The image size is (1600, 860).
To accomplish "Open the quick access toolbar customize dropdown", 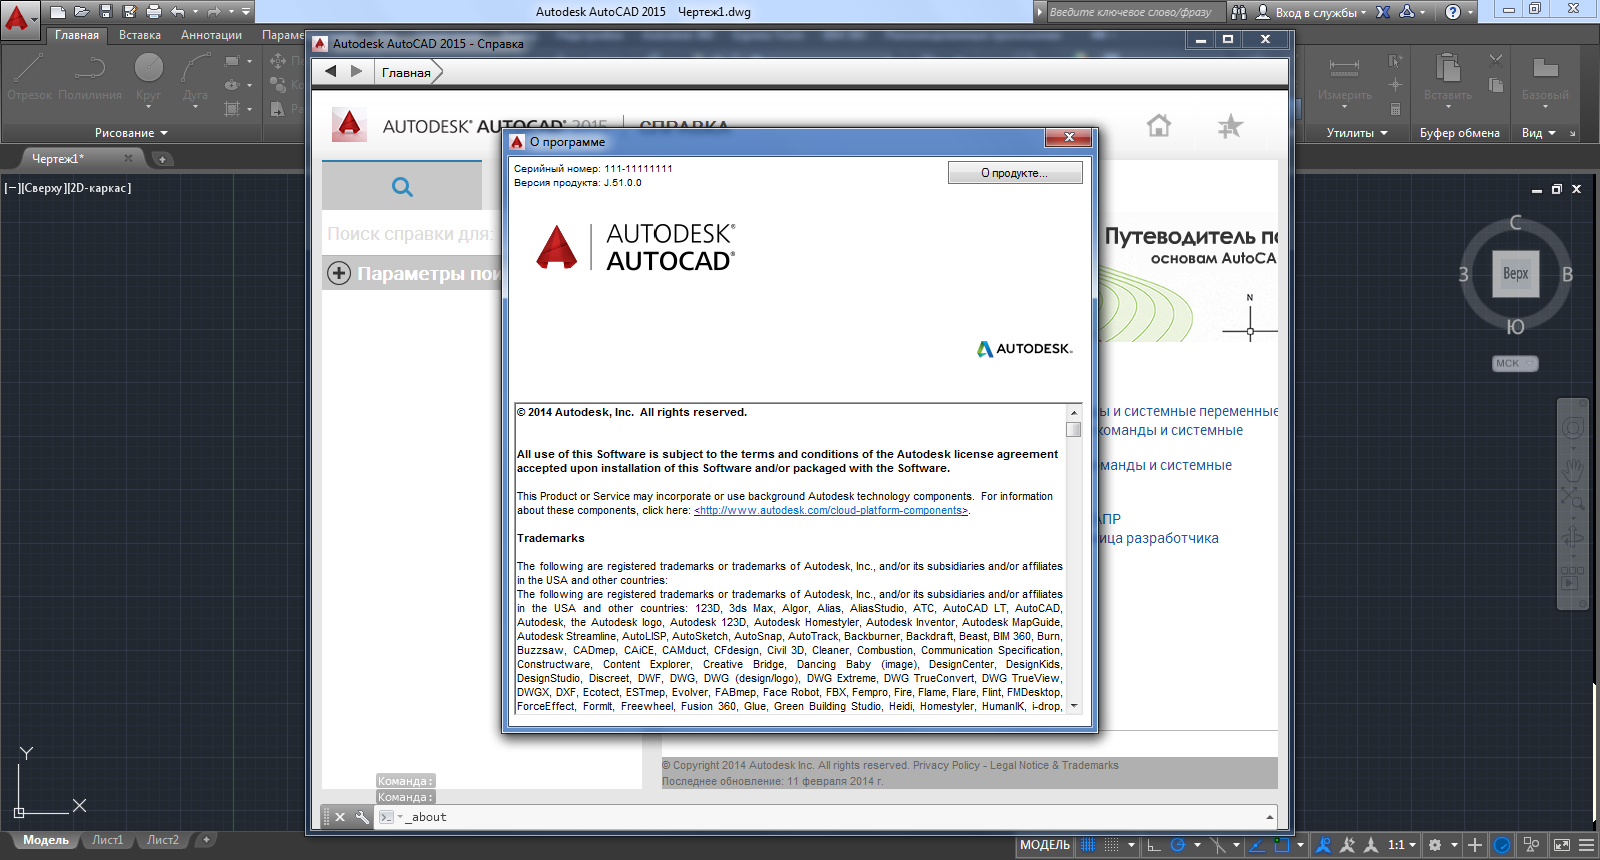I will click(x=246, y=12).
